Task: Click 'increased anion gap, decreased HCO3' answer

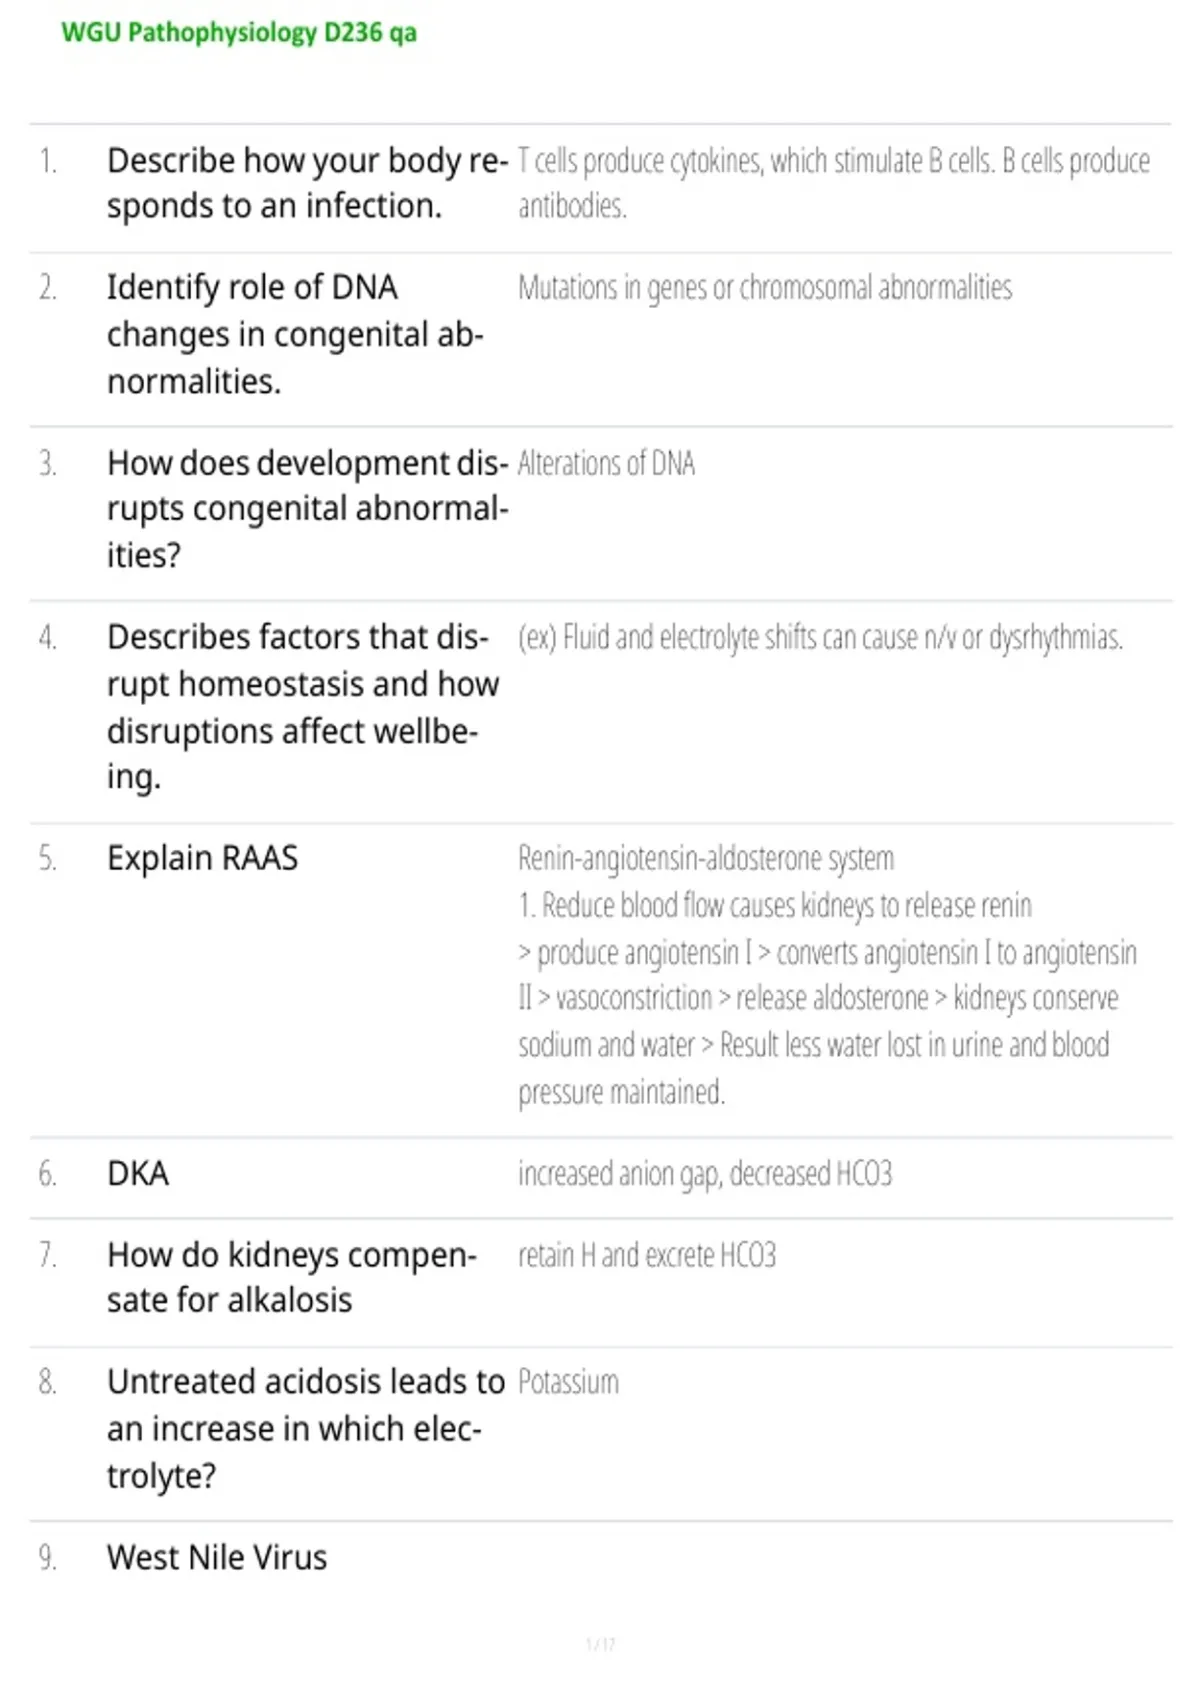Action: [705, 1174]
